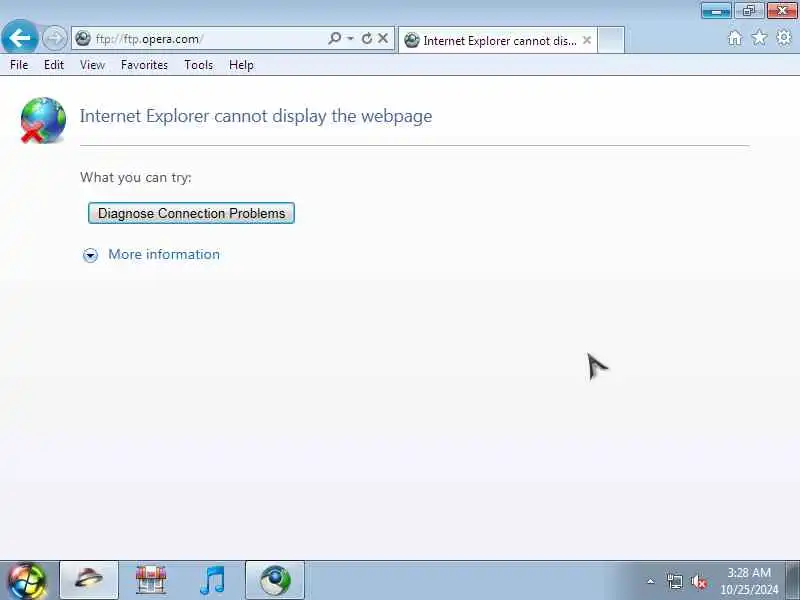Stop loading with the address bar X
The width and height of the screenshot is (800, 600).
pos(383,38)
